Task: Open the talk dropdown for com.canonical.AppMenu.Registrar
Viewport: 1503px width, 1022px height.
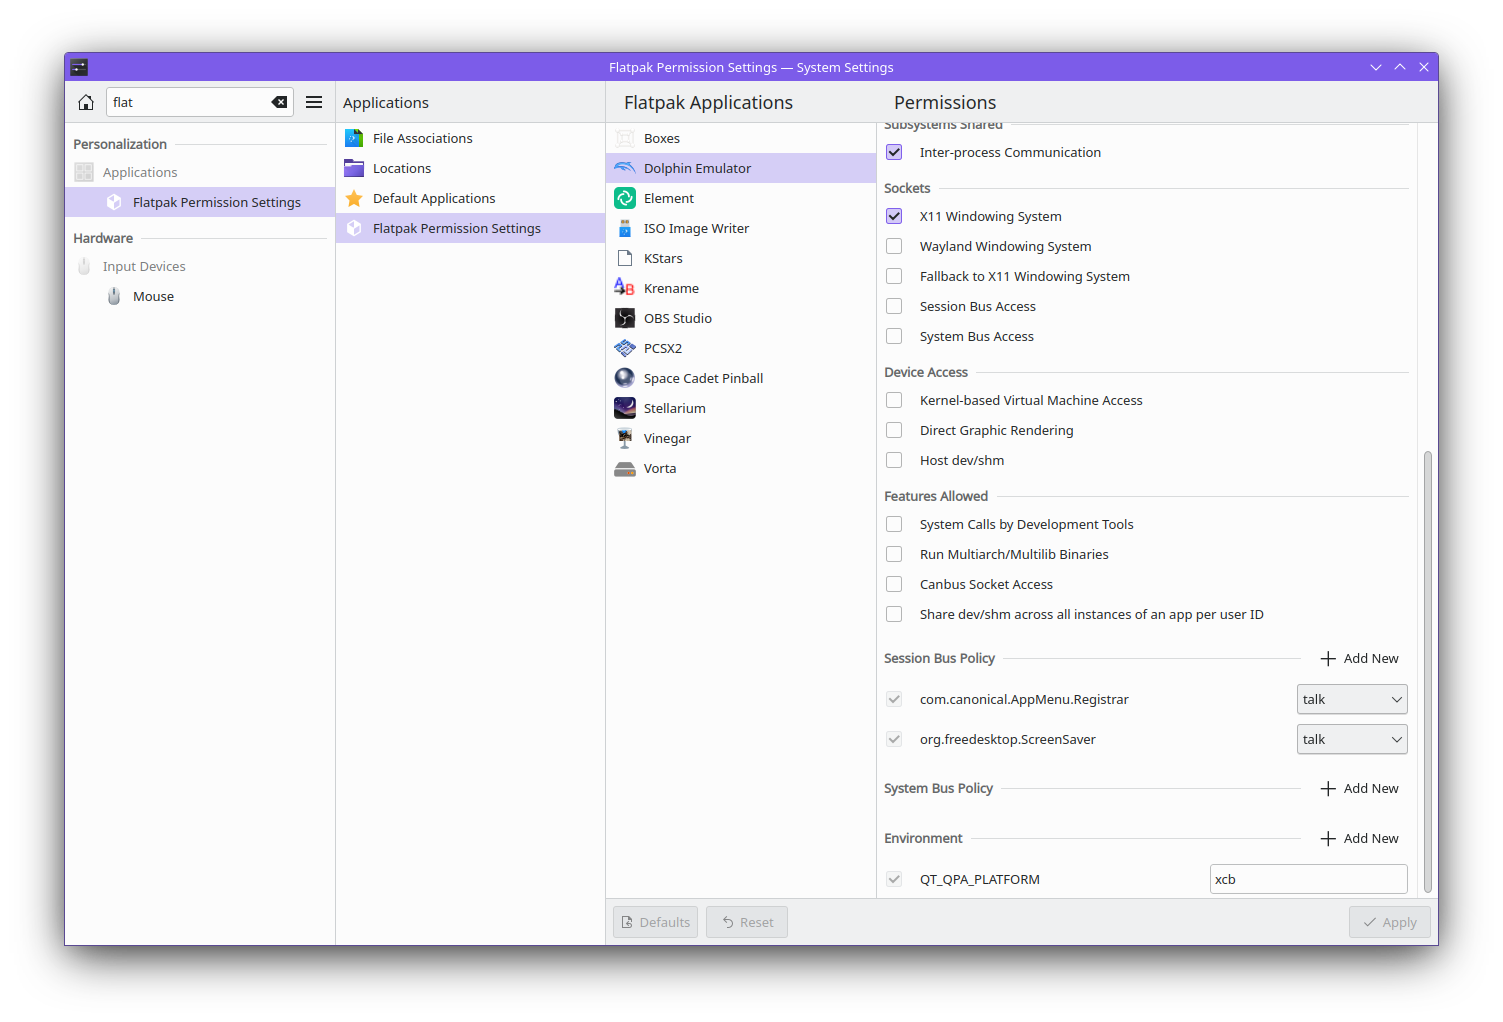Action: [1352, 699]
